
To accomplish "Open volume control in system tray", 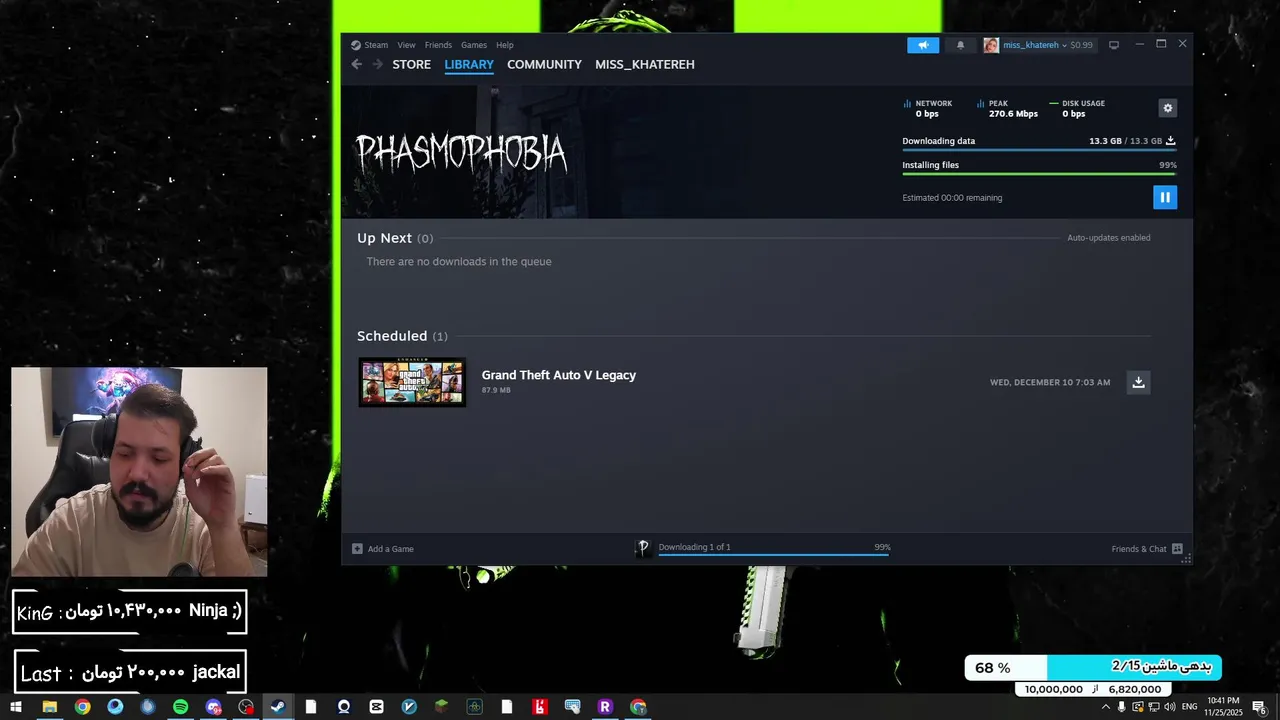I will click(1169, 707).
